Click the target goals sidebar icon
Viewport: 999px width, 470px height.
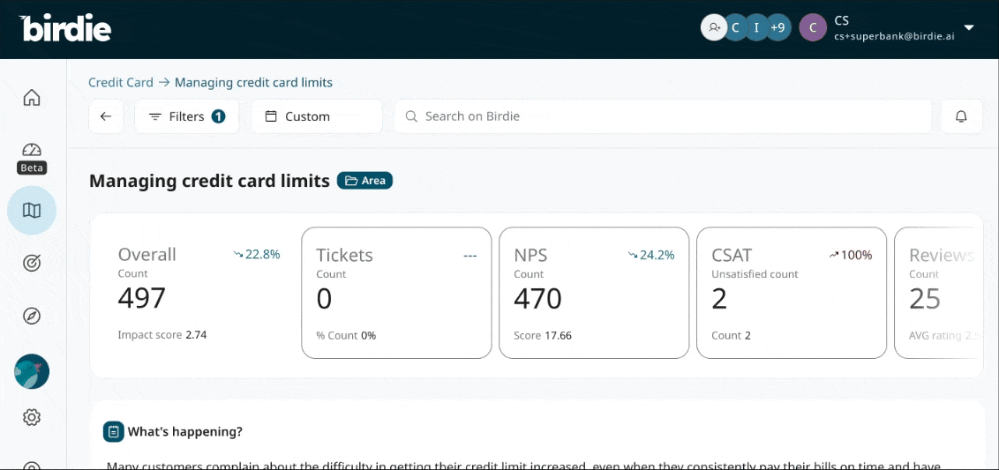click(32, 263)
